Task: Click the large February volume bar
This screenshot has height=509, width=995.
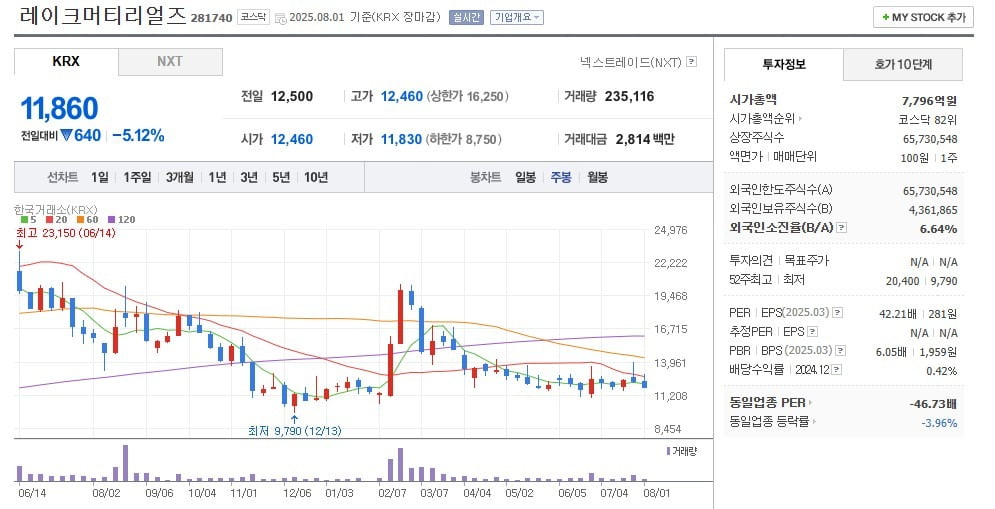Action: click(400, 465)
